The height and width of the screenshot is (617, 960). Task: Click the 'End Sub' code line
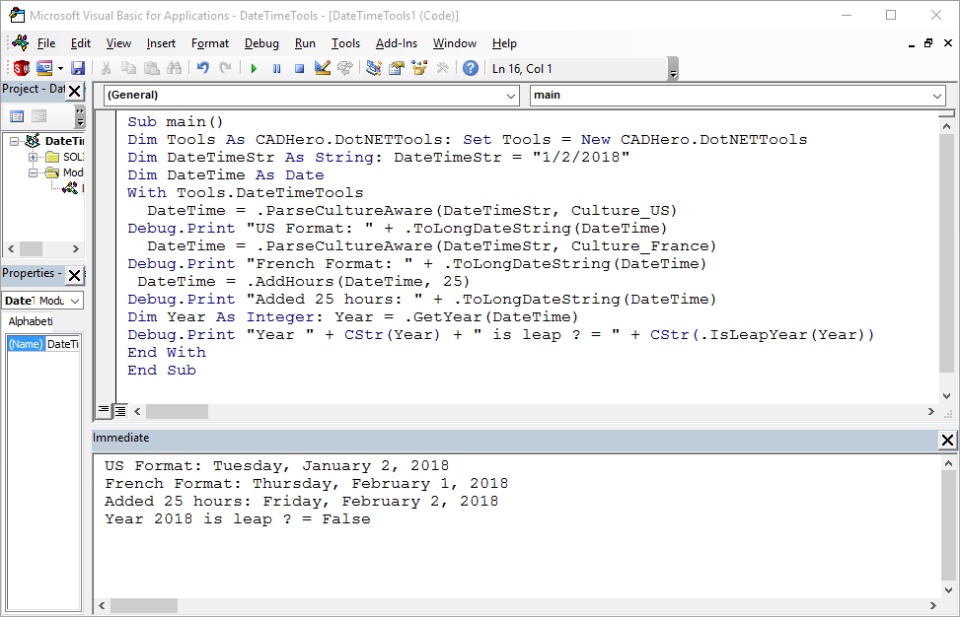coord(162,370)
